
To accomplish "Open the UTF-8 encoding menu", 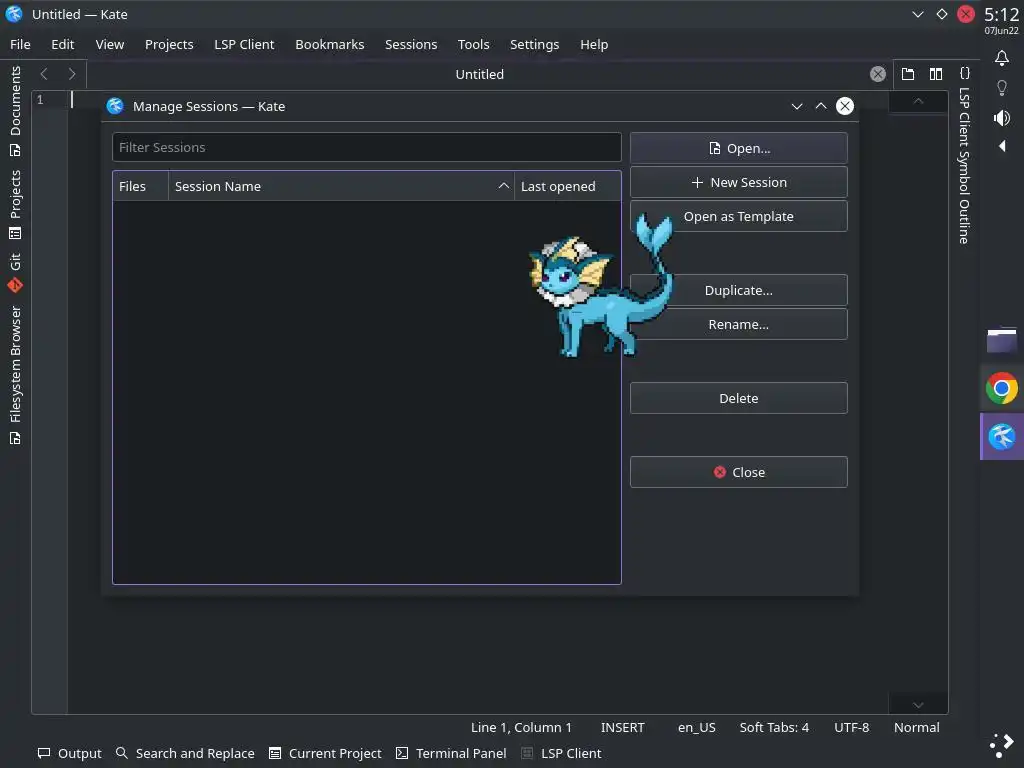I will click(852, 728).
